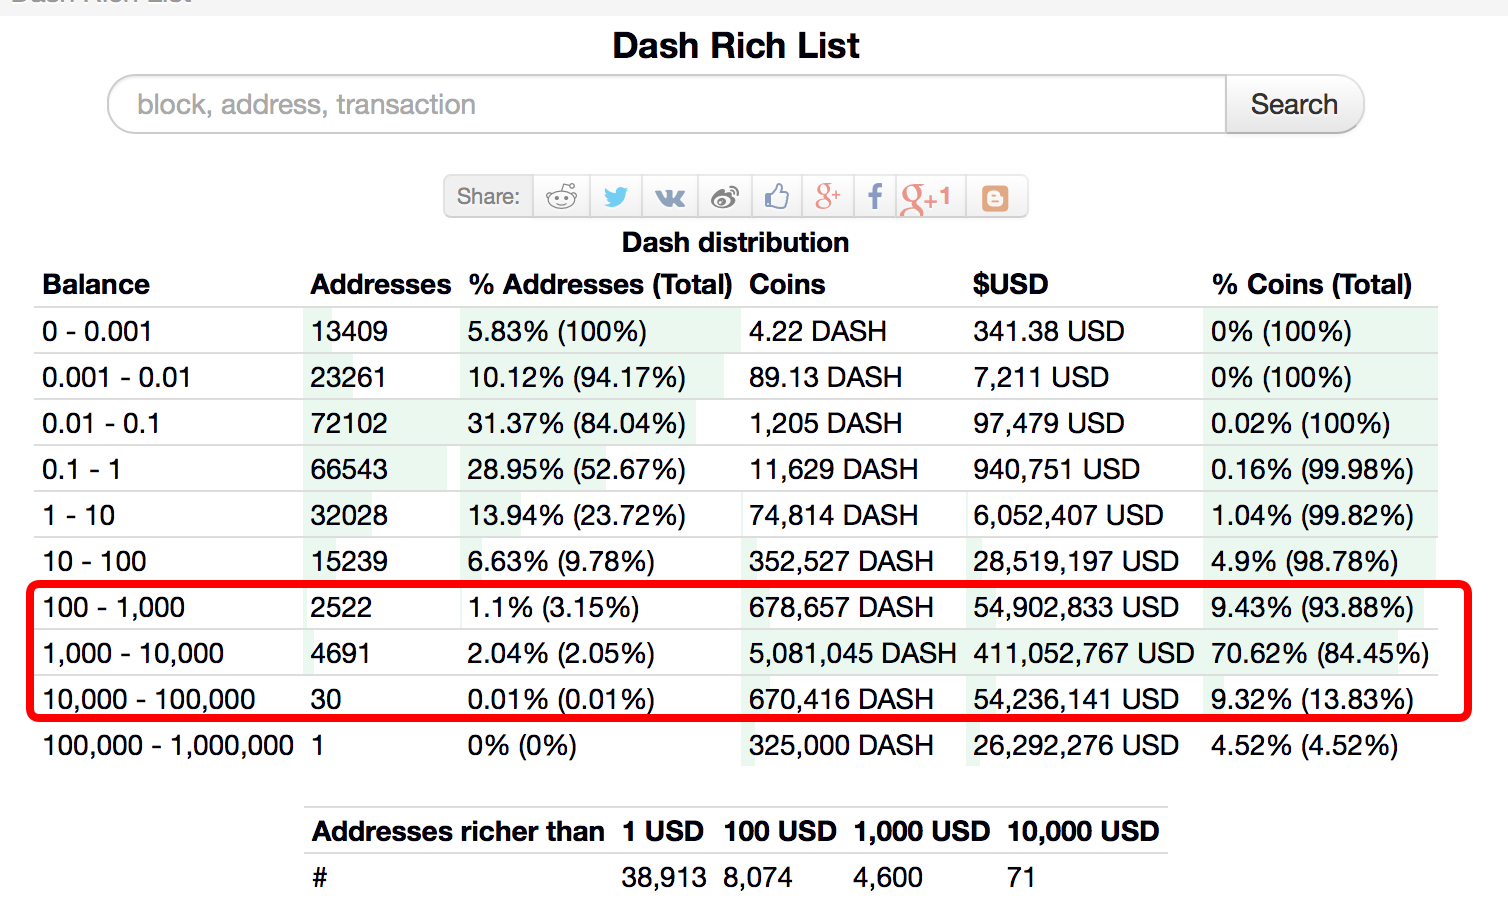Image resolution: width=1508 pixels, height=908 pixels.
Task: Click the Google +1 icon
Action: (x=926, y=197)
